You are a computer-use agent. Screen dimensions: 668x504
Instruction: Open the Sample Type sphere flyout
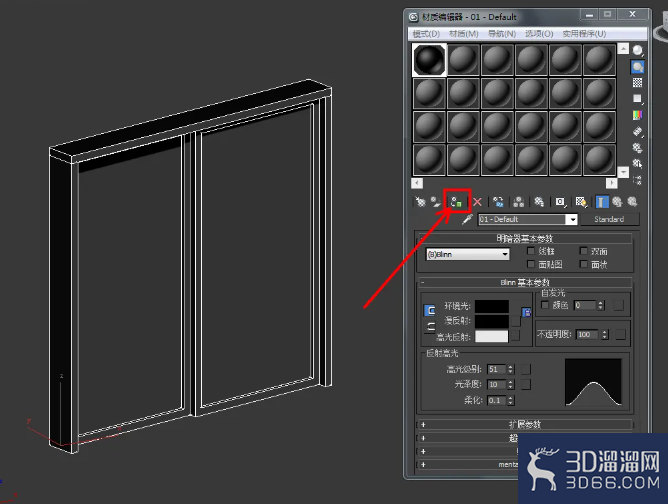click(x=637, y=51)
